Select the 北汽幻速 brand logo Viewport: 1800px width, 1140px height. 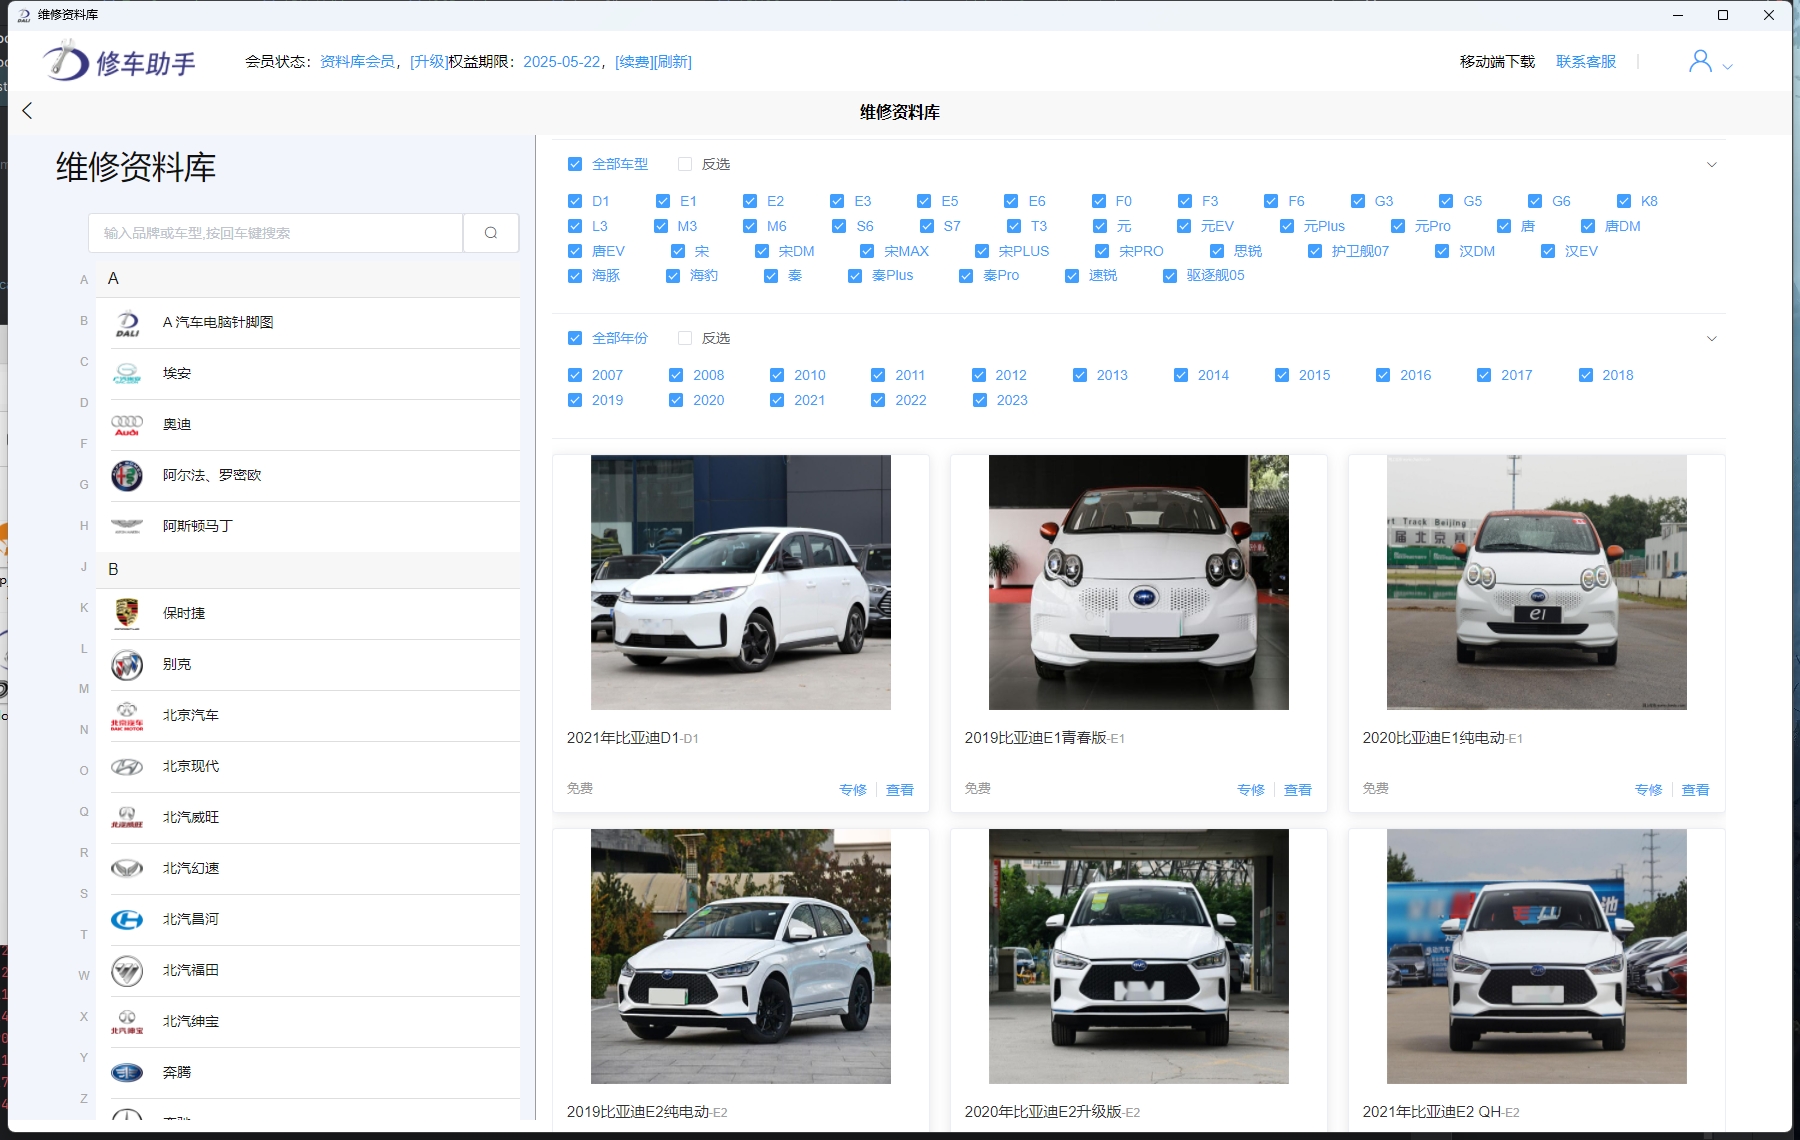tap(127, 869)
